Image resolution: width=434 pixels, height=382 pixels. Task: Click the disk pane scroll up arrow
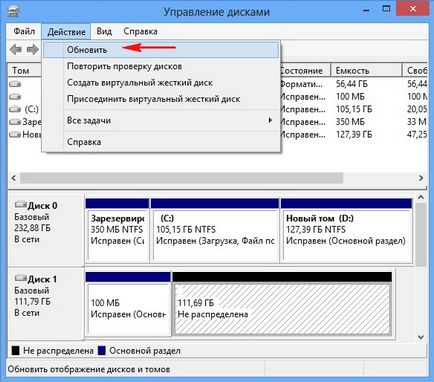pyautogui.click(x=421, y=197)
